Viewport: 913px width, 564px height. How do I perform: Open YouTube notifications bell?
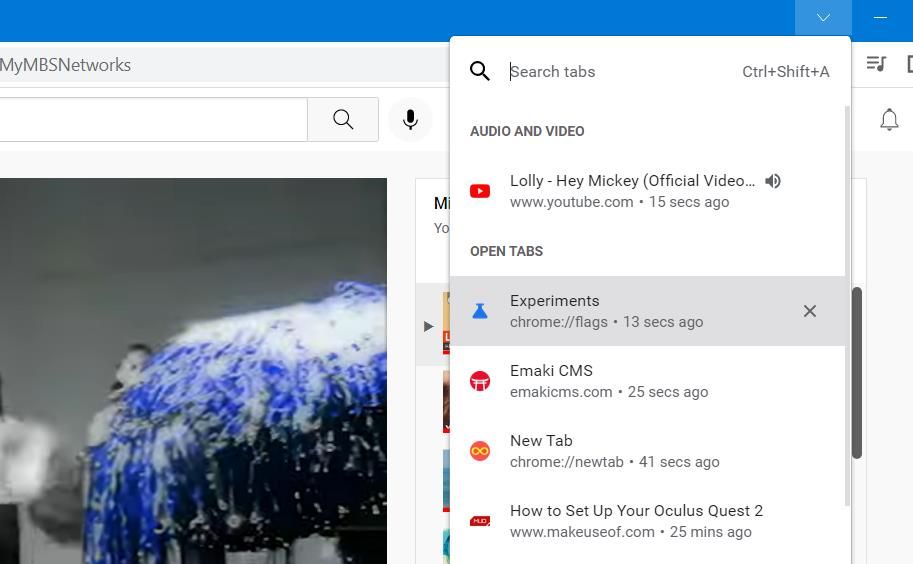(889, 119)
